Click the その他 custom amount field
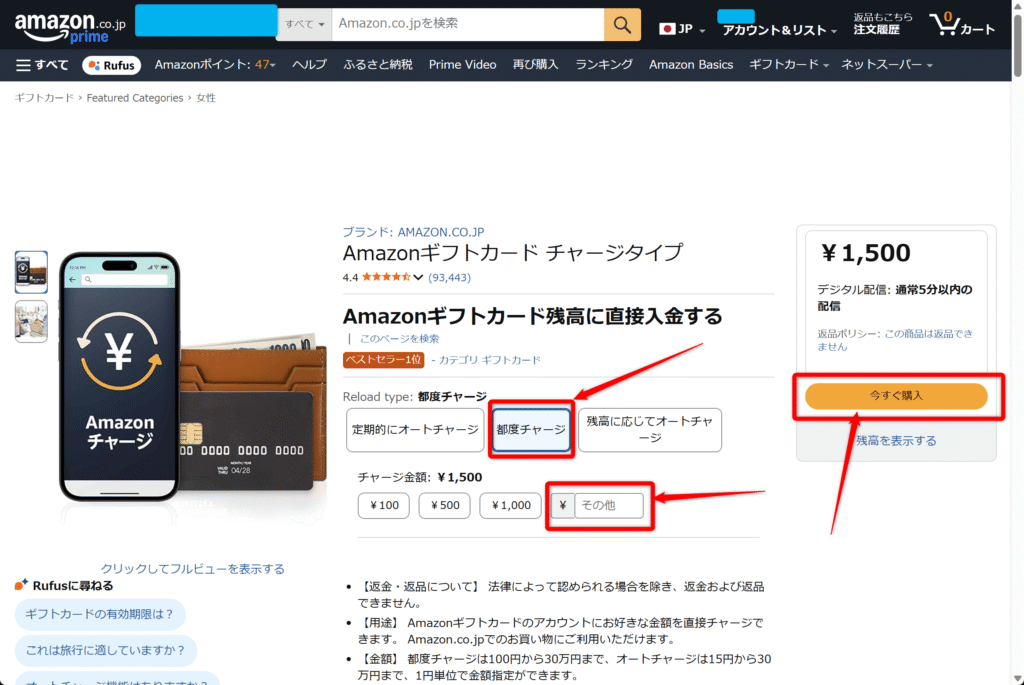The width and height of the screenshot is (1024, 685). coord(609,505)
